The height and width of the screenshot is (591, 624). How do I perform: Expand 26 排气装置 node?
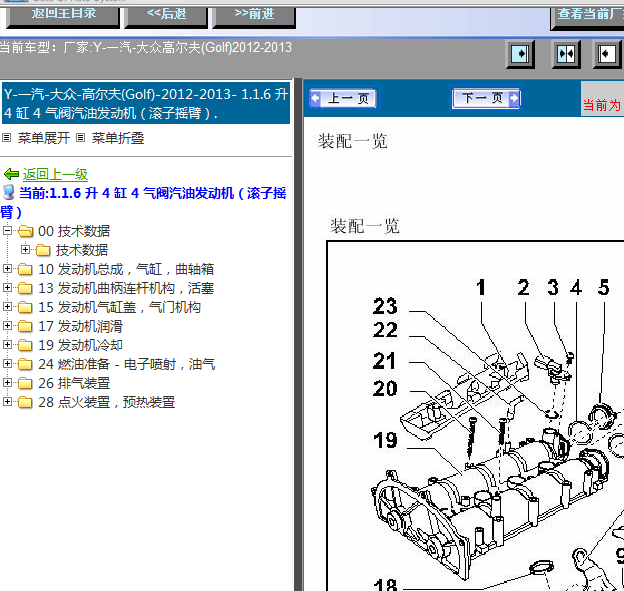tap(7, 382)
